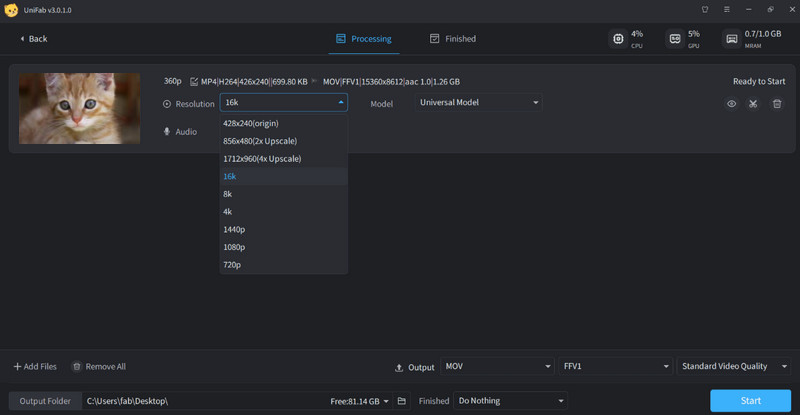The image size is (800, 415).
Task: Click the kitten video thumbnail
Action: 79,108
